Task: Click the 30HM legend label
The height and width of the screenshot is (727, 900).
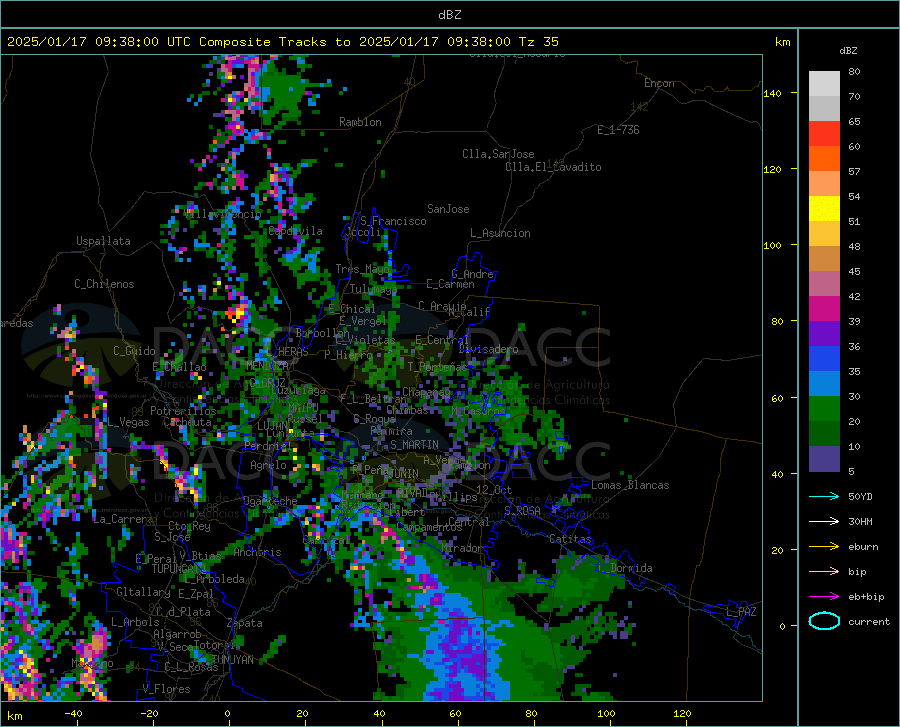Action: click(860, 522)
